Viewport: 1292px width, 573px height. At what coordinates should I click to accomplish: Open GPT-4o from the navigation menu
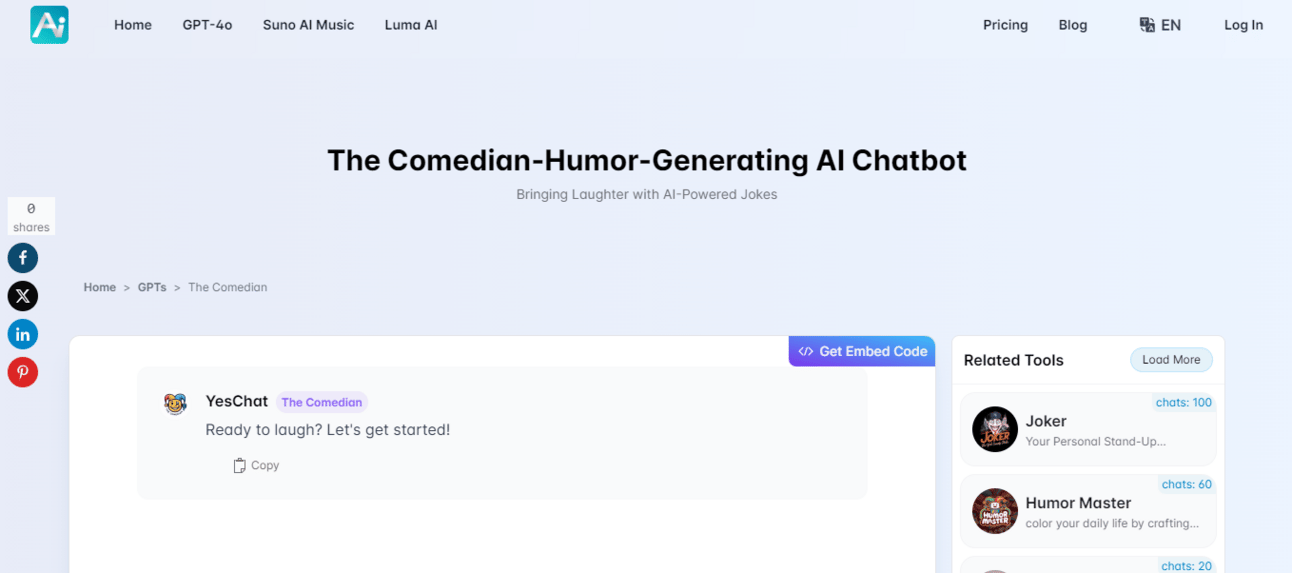(x=207, y=25)
